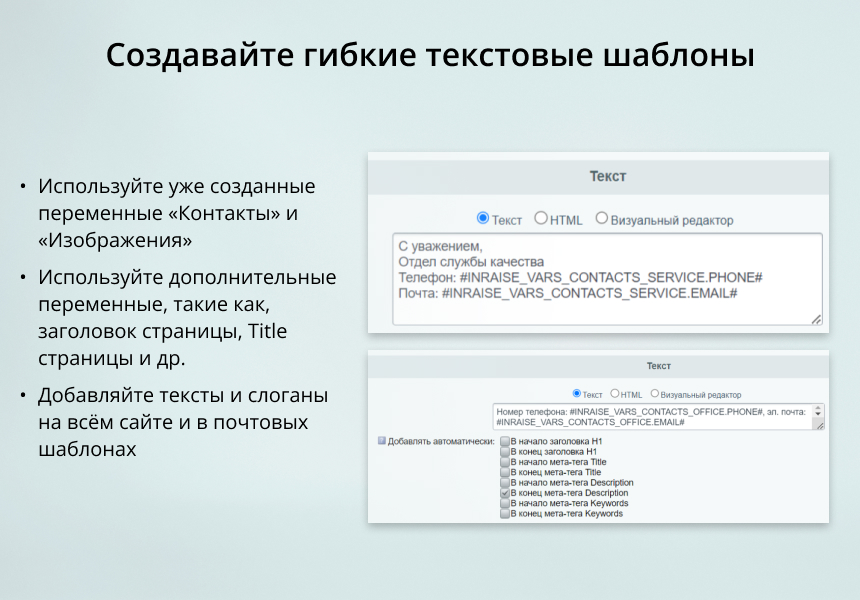860x600 pixels.
Task: Check «В начало мета-тега Description»
Action: [504, 482]
